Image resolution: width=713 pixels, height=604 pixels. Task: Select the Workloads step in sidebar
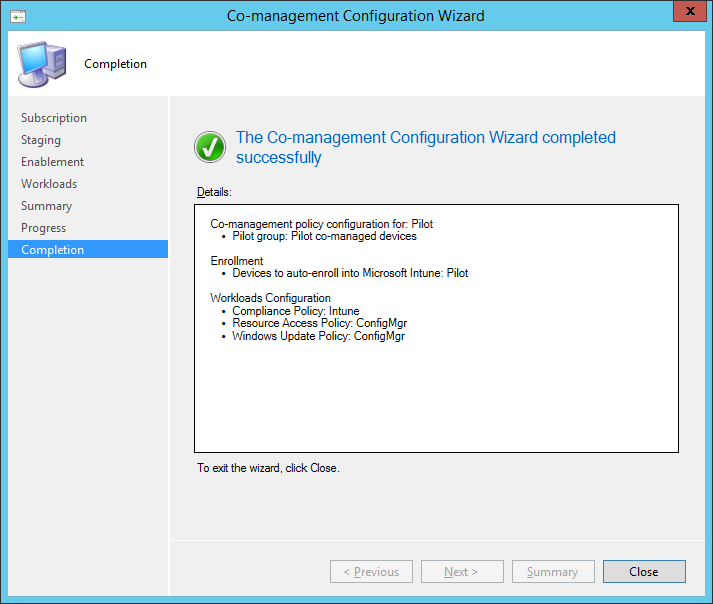point(49,184)
